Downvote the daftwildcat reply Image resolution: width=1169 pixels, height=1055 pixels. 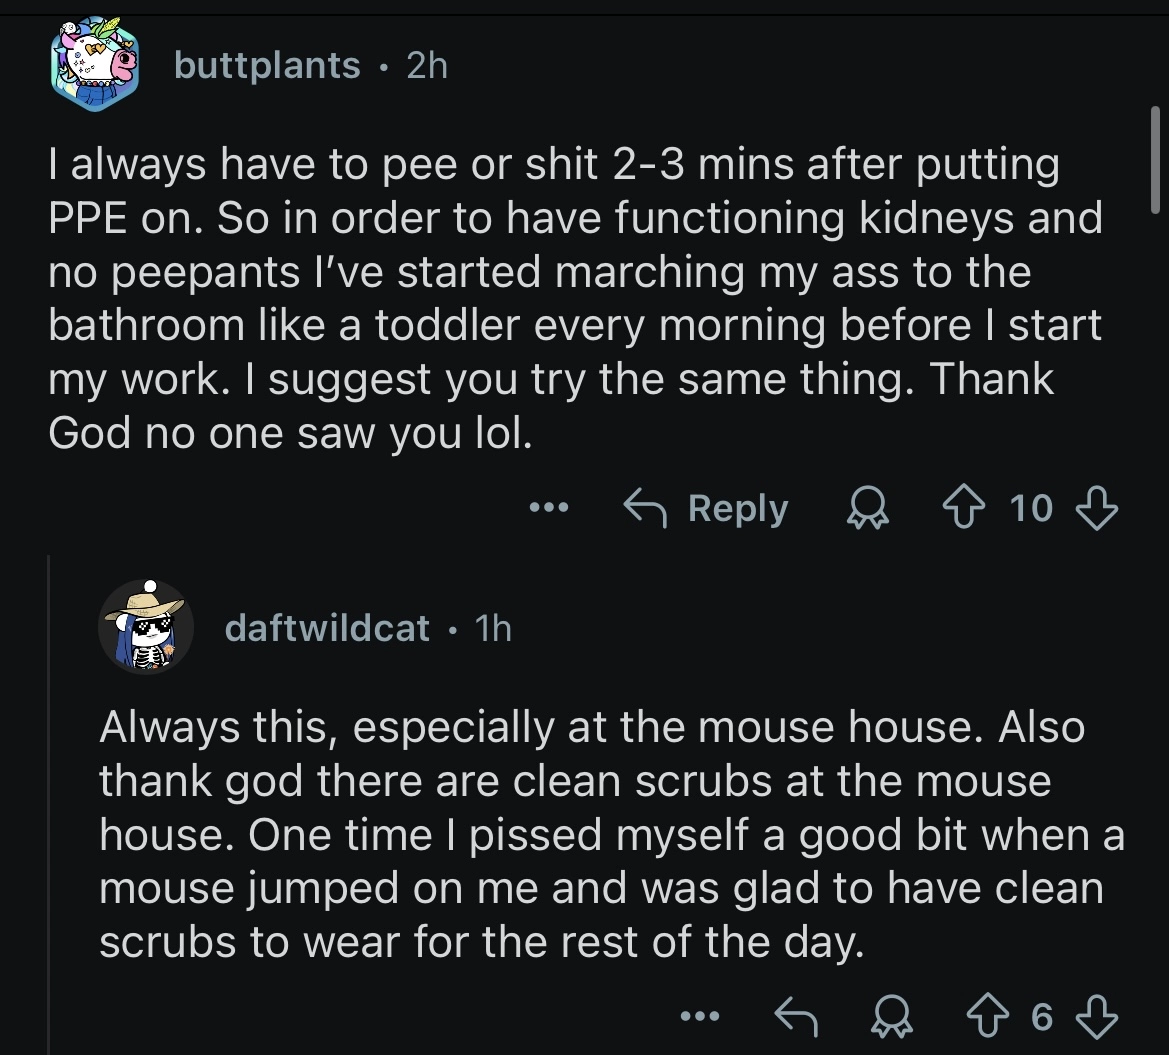click(1097, 1016)
